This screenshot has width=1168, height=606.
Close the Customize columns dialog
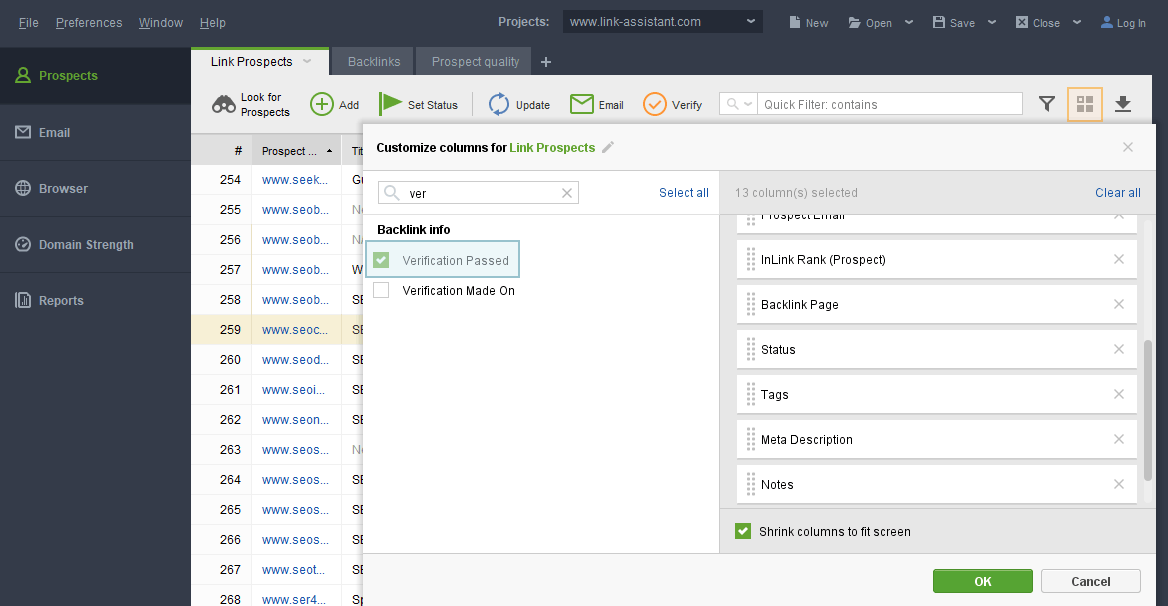1128,147
